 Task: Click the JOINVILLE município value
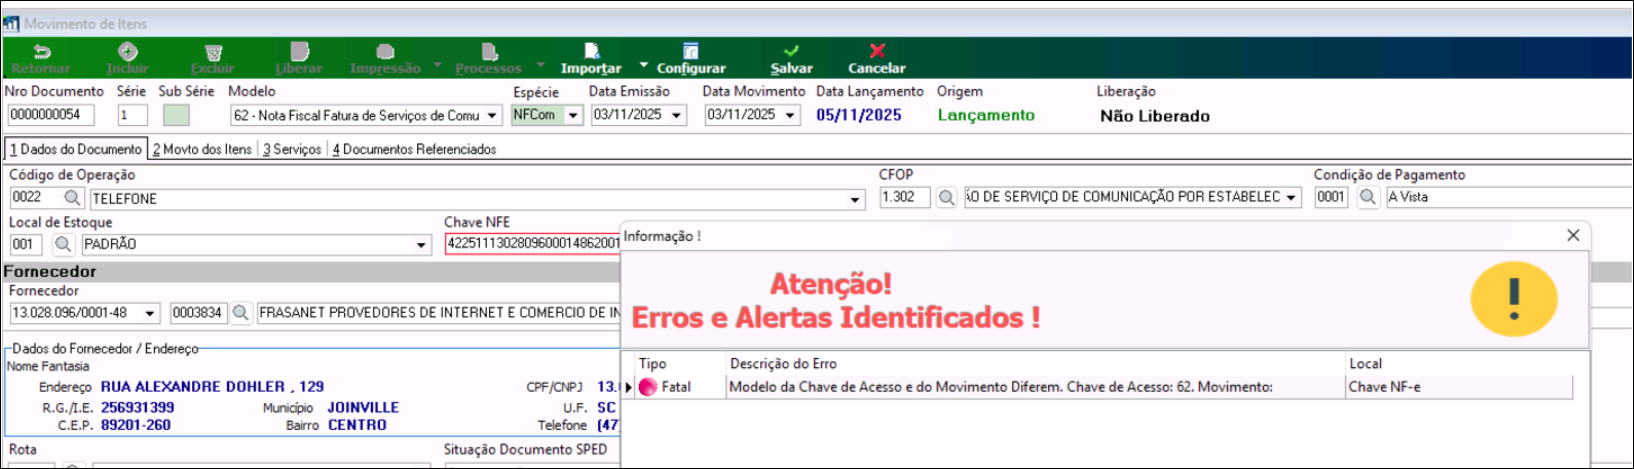[363, 408]
